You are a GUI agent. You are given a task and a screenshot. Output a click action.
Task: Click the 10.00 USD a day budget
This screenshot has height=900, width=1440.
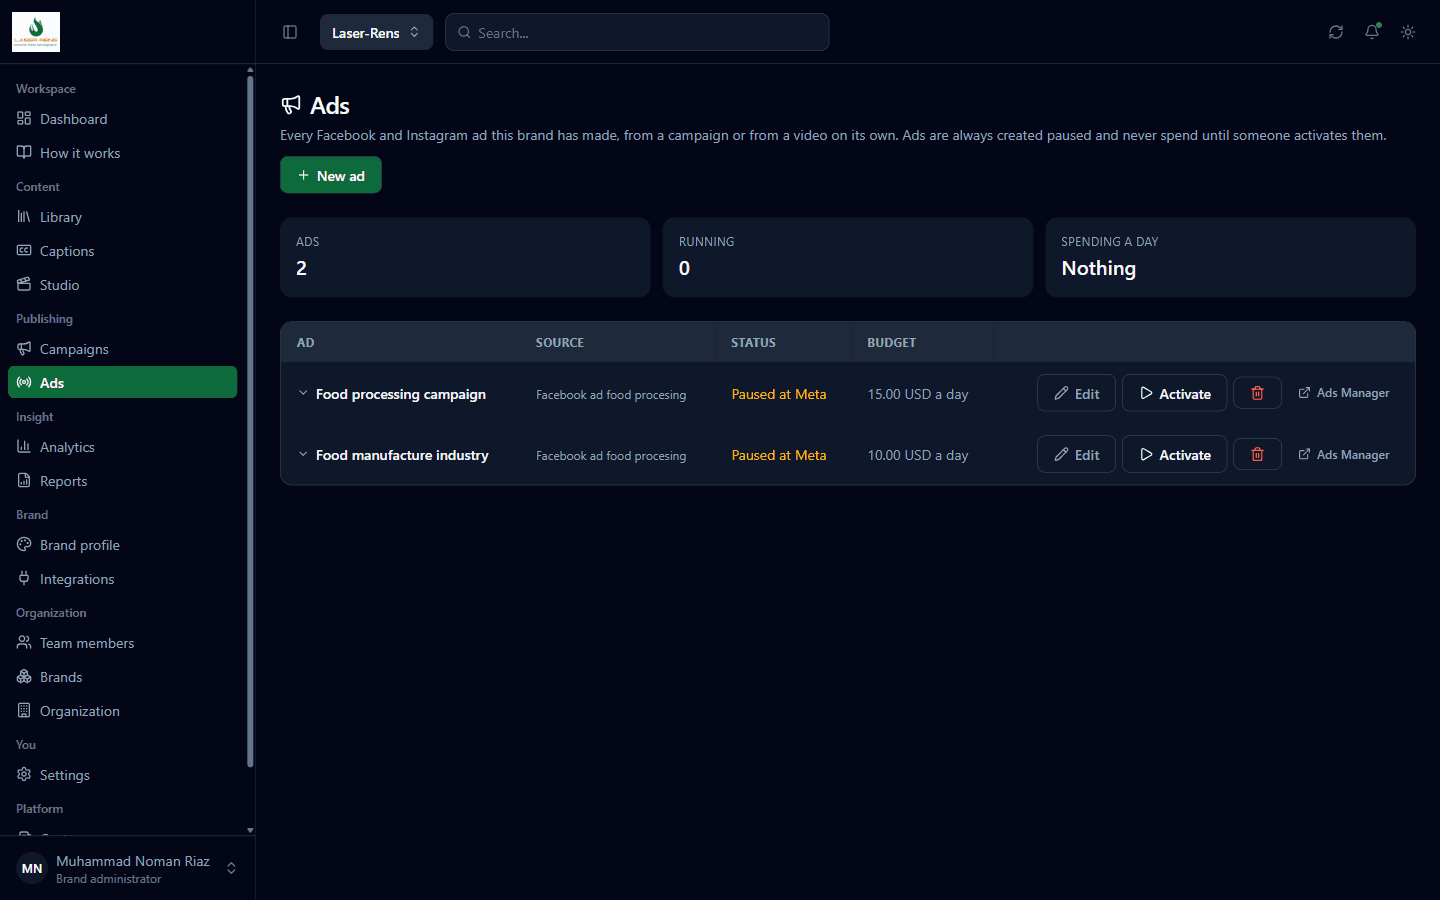click(918, 455)
